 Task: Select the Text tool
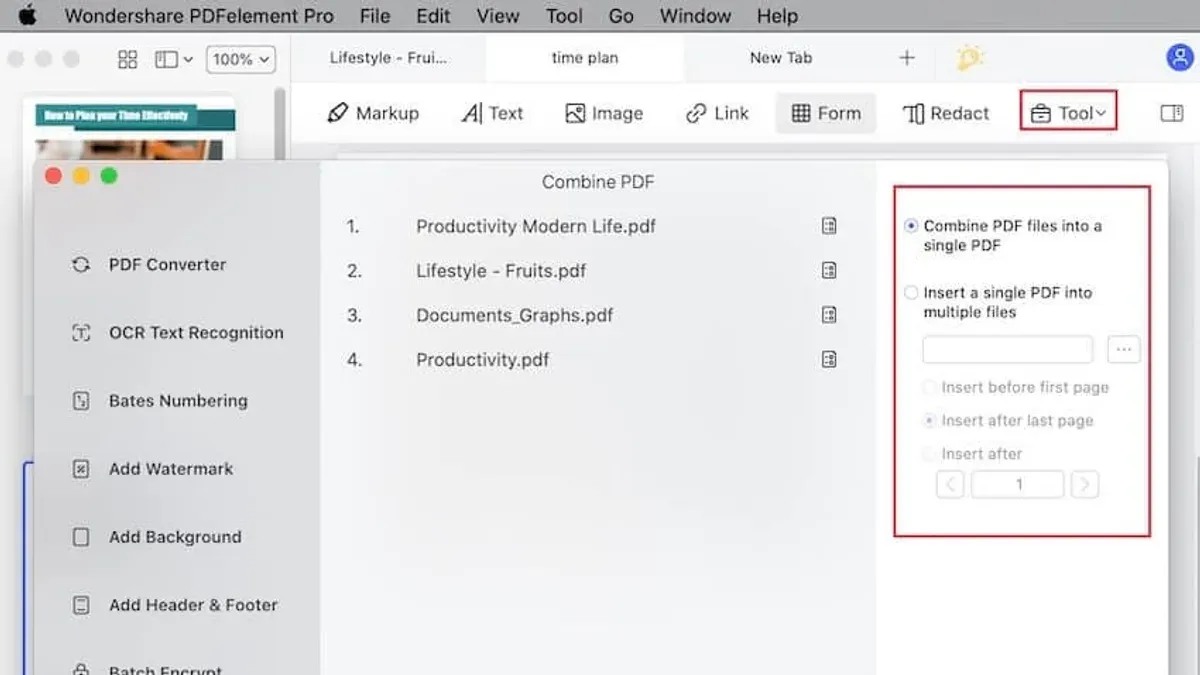[492, 113]
